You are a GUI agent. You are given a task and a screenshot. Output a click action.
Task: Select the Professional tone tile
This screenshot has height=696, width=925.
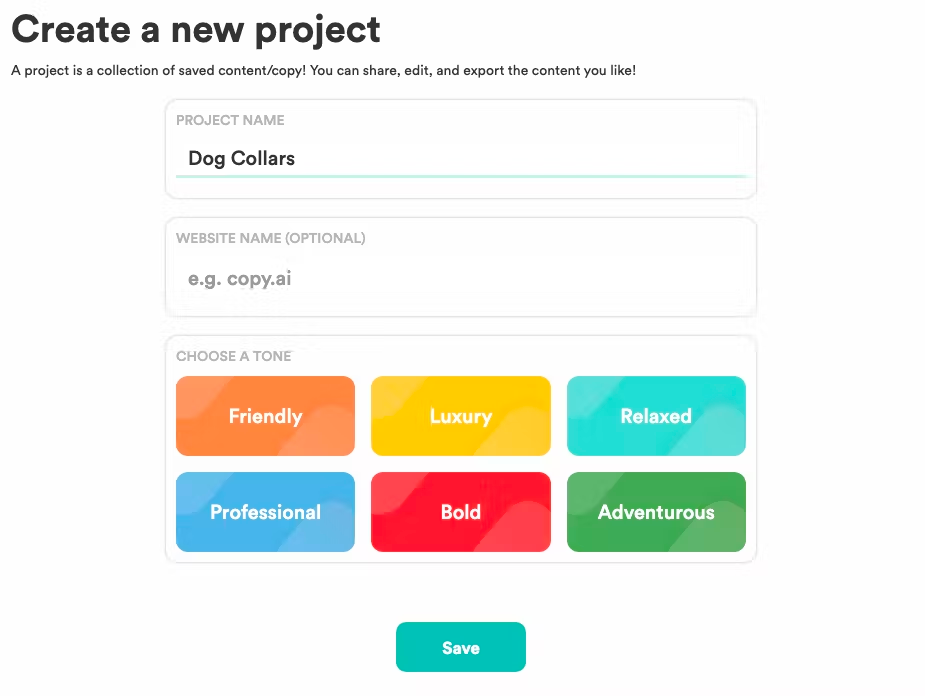pos(265,512)
